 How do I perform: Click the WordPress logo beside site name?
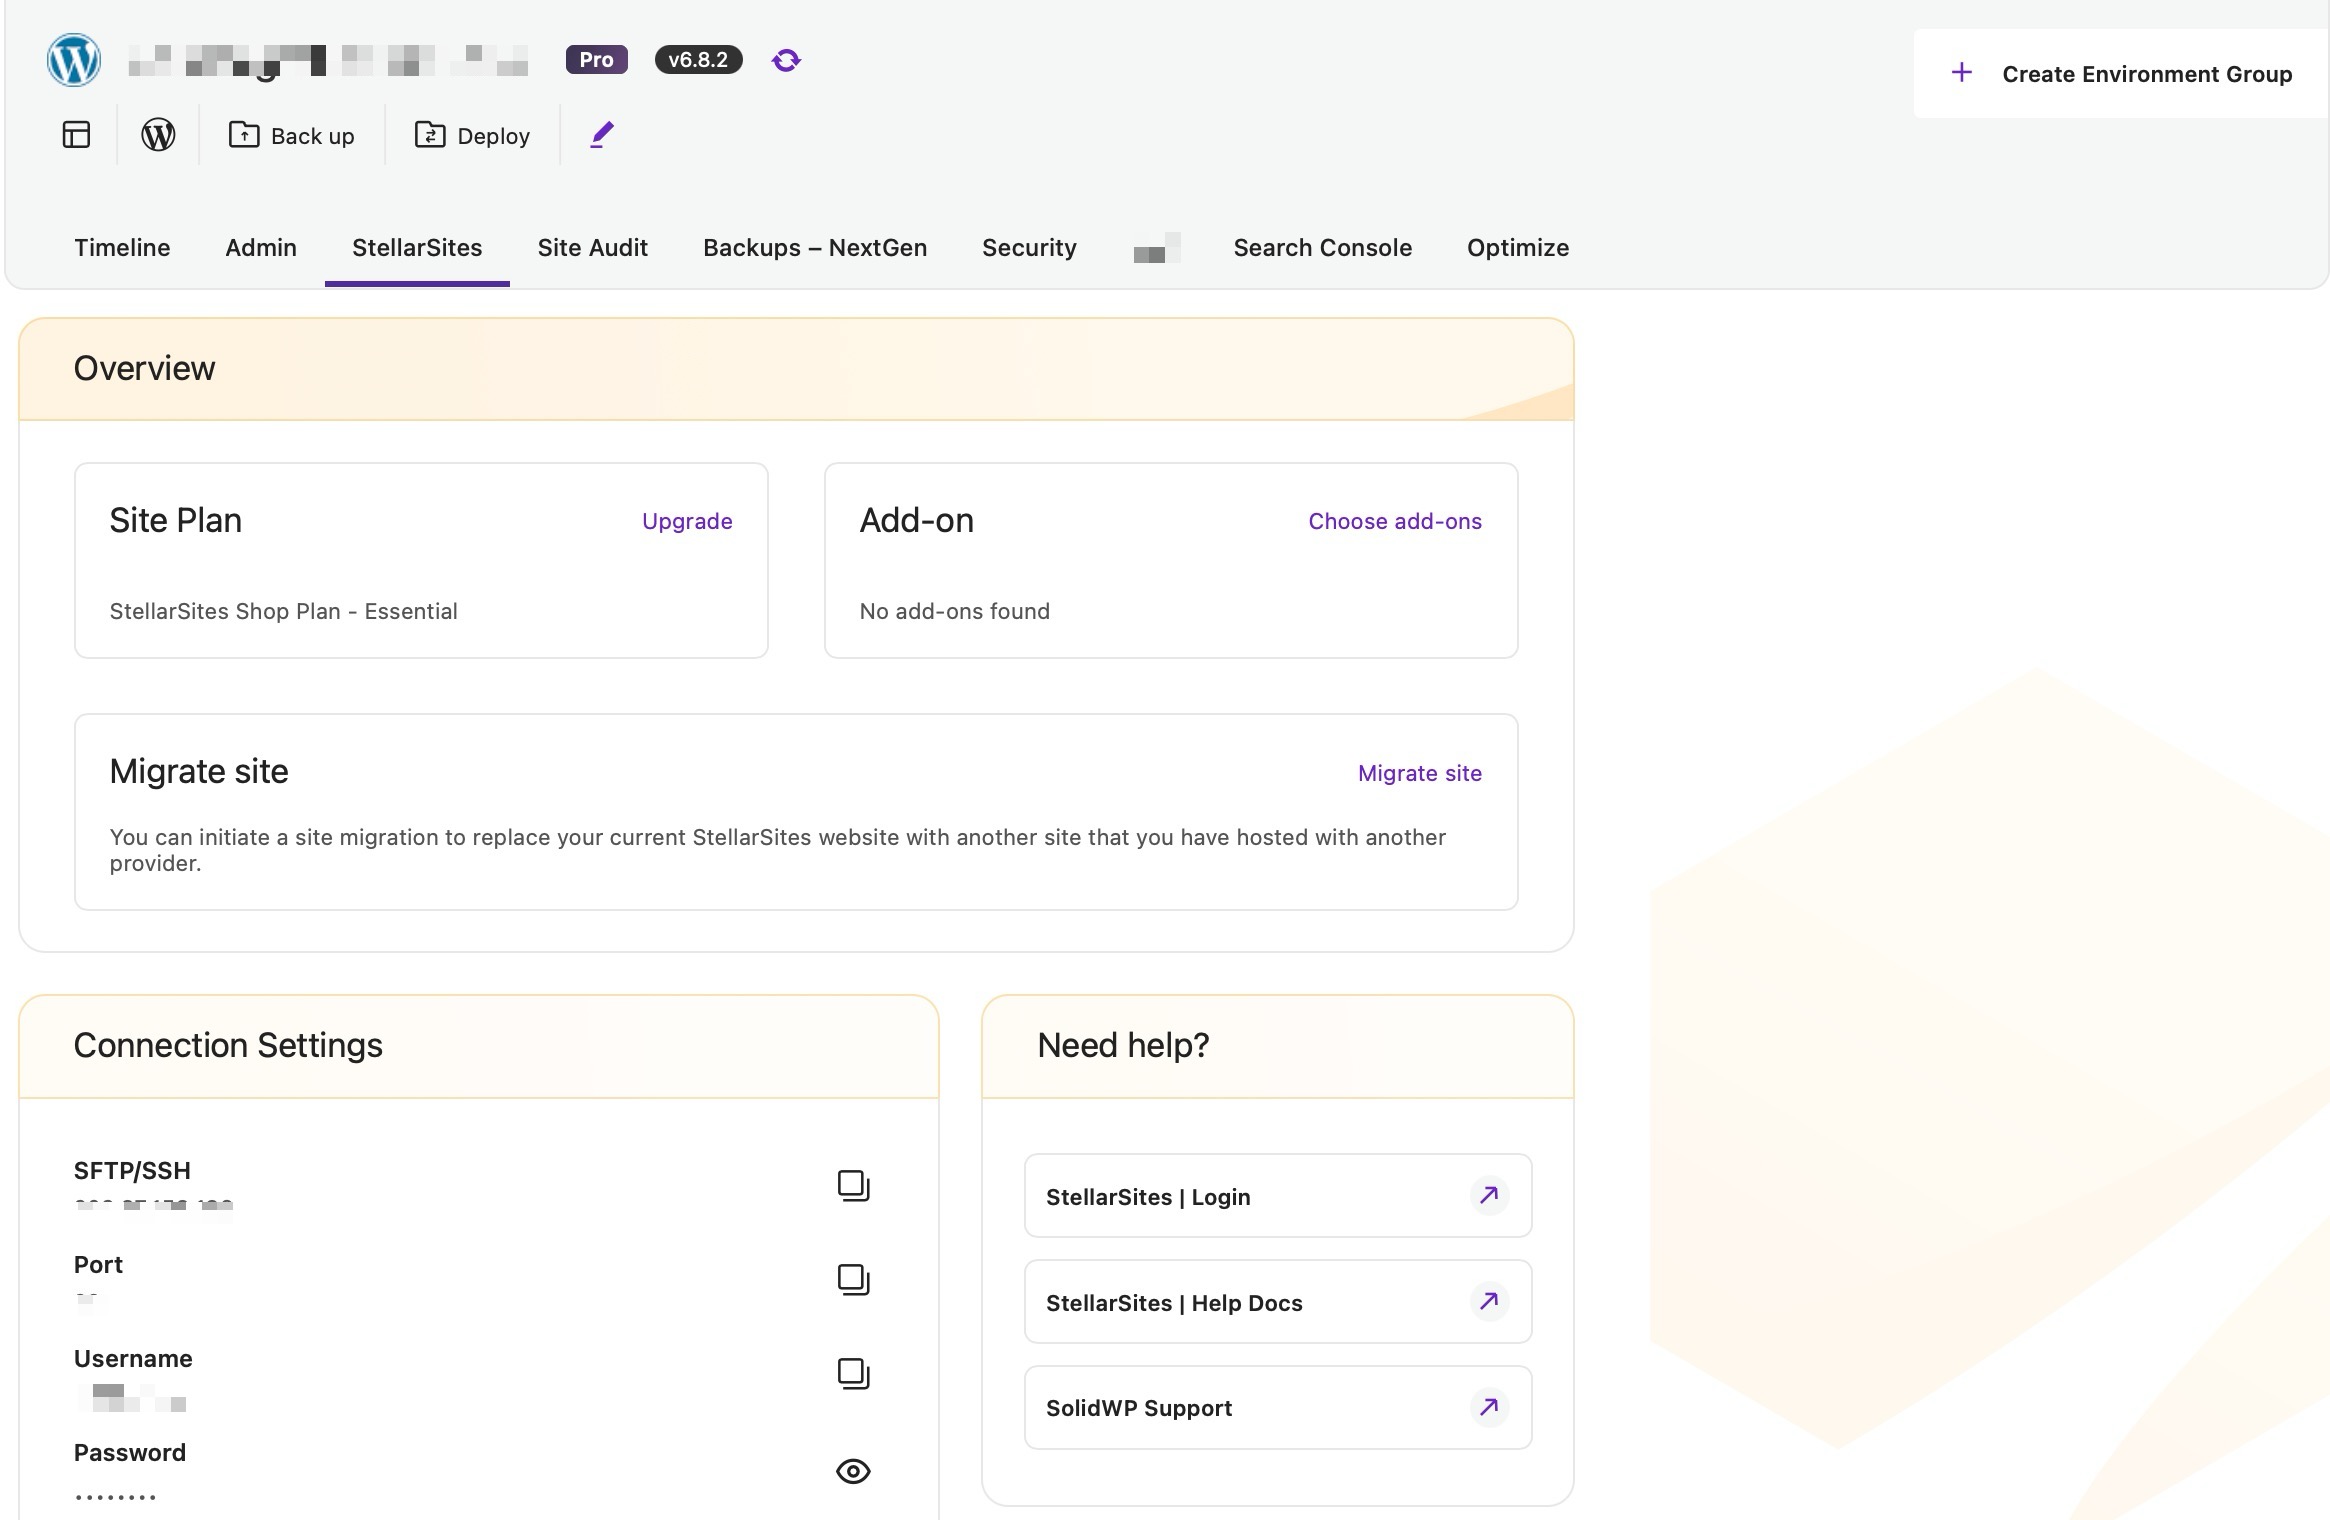coord(74,60)
